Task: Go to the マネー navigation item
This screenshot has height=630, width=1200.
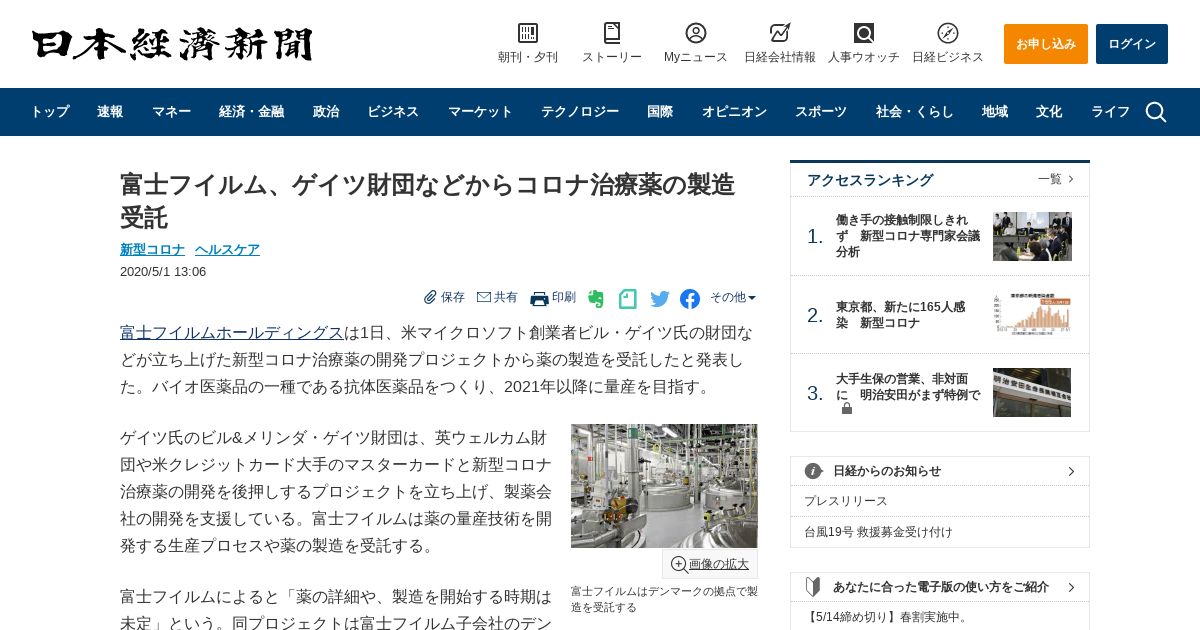Action: 171,112
